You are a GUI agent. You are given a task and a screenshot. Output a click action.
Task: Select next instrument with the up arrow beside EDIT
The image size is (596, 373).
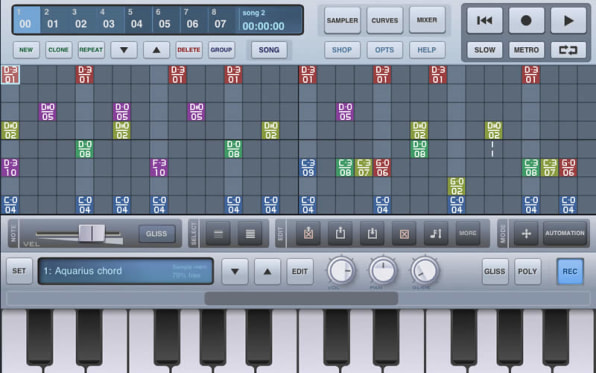267,271
